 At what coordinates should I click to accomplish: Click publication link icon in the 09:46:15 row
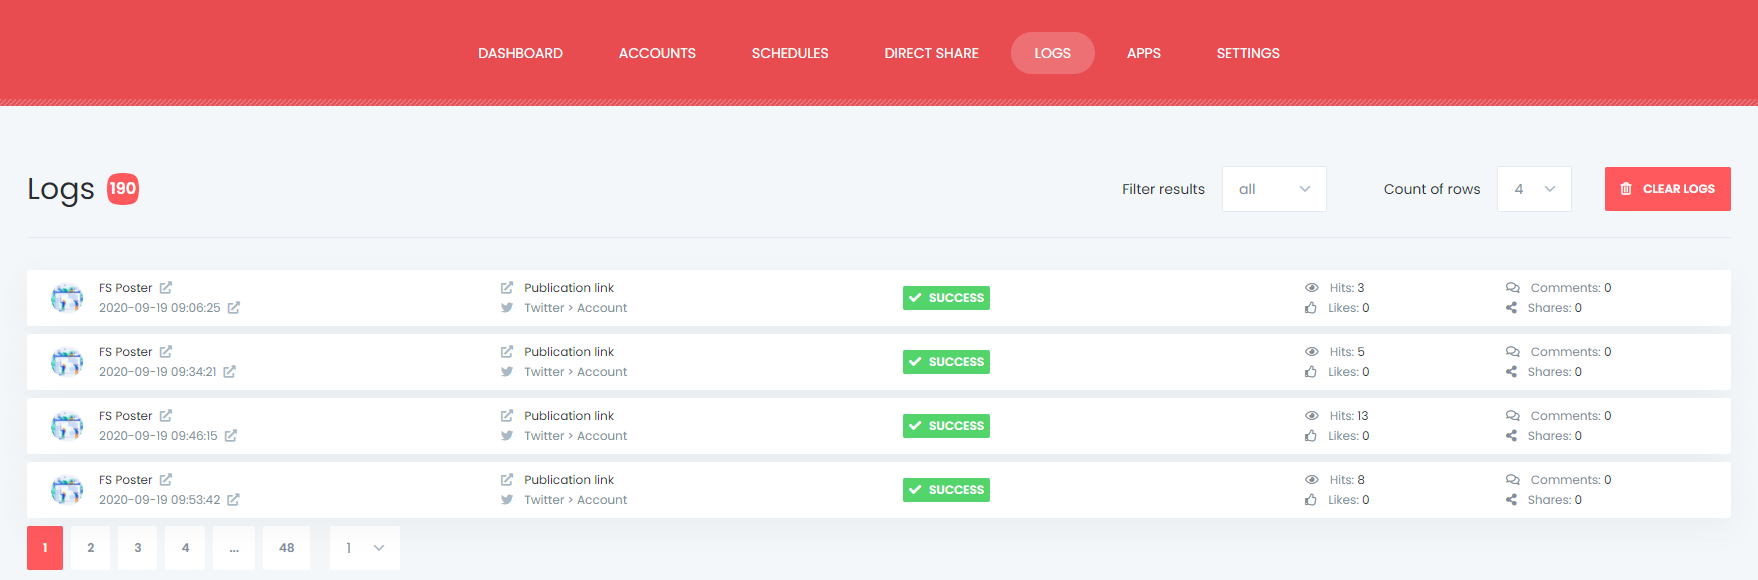[x=507, y=416]
